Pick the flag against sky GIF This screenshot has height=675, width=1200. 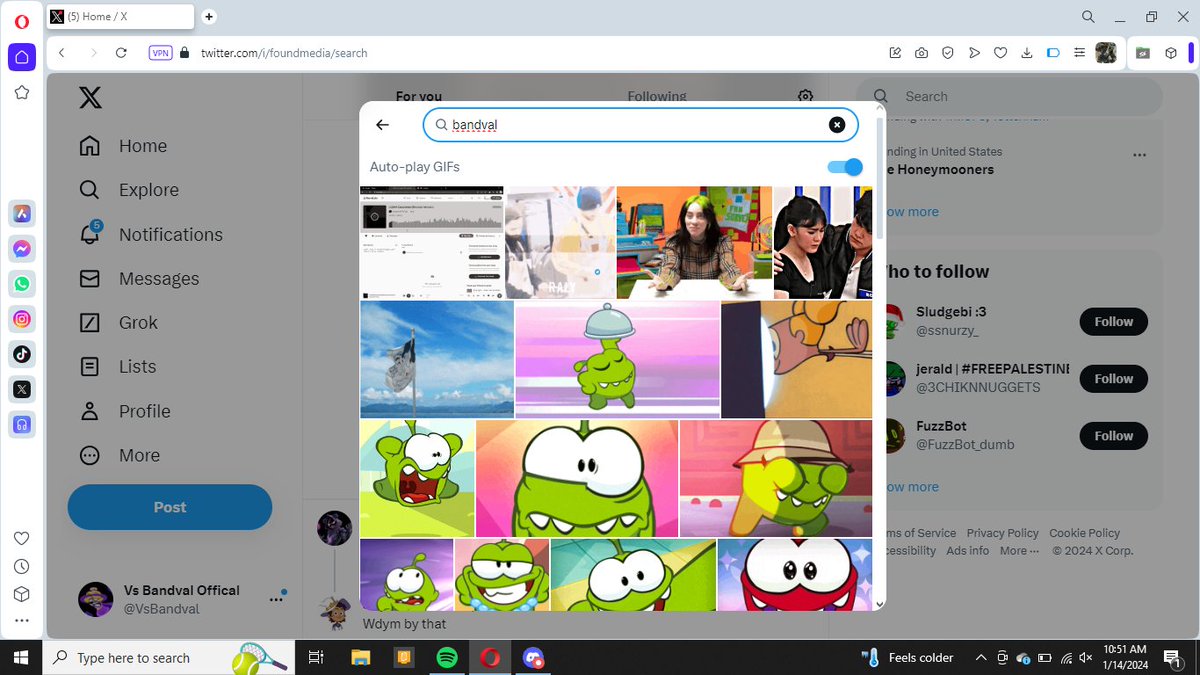437,359
